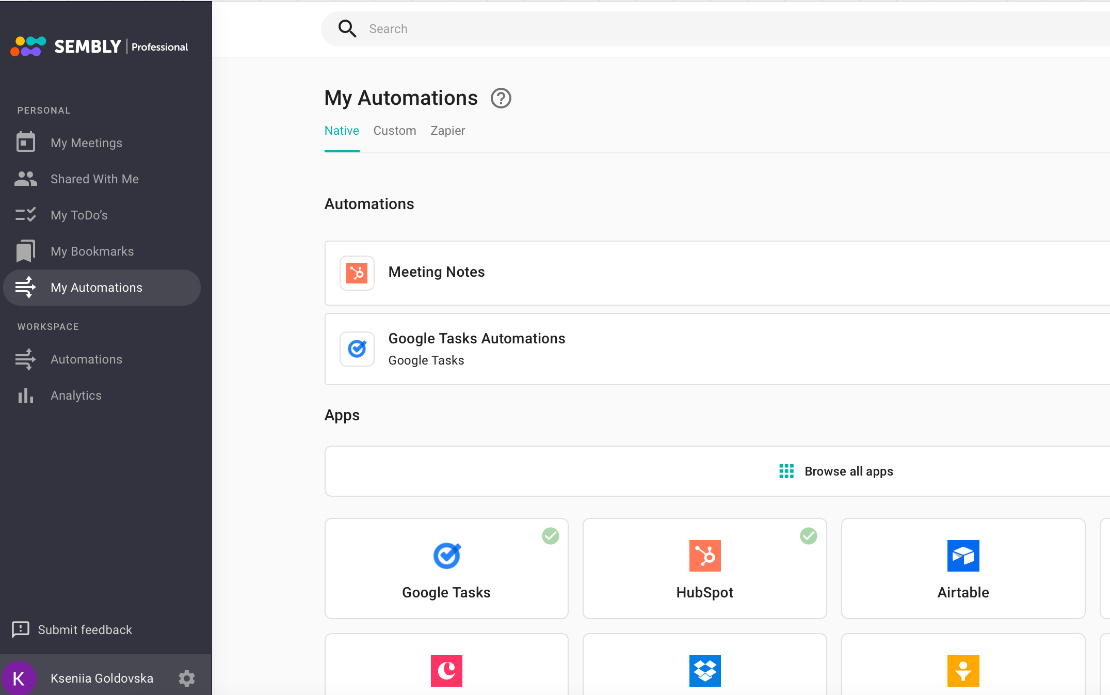Switch to the Custom tab
1110x695 pixels.
coord(394,131)
